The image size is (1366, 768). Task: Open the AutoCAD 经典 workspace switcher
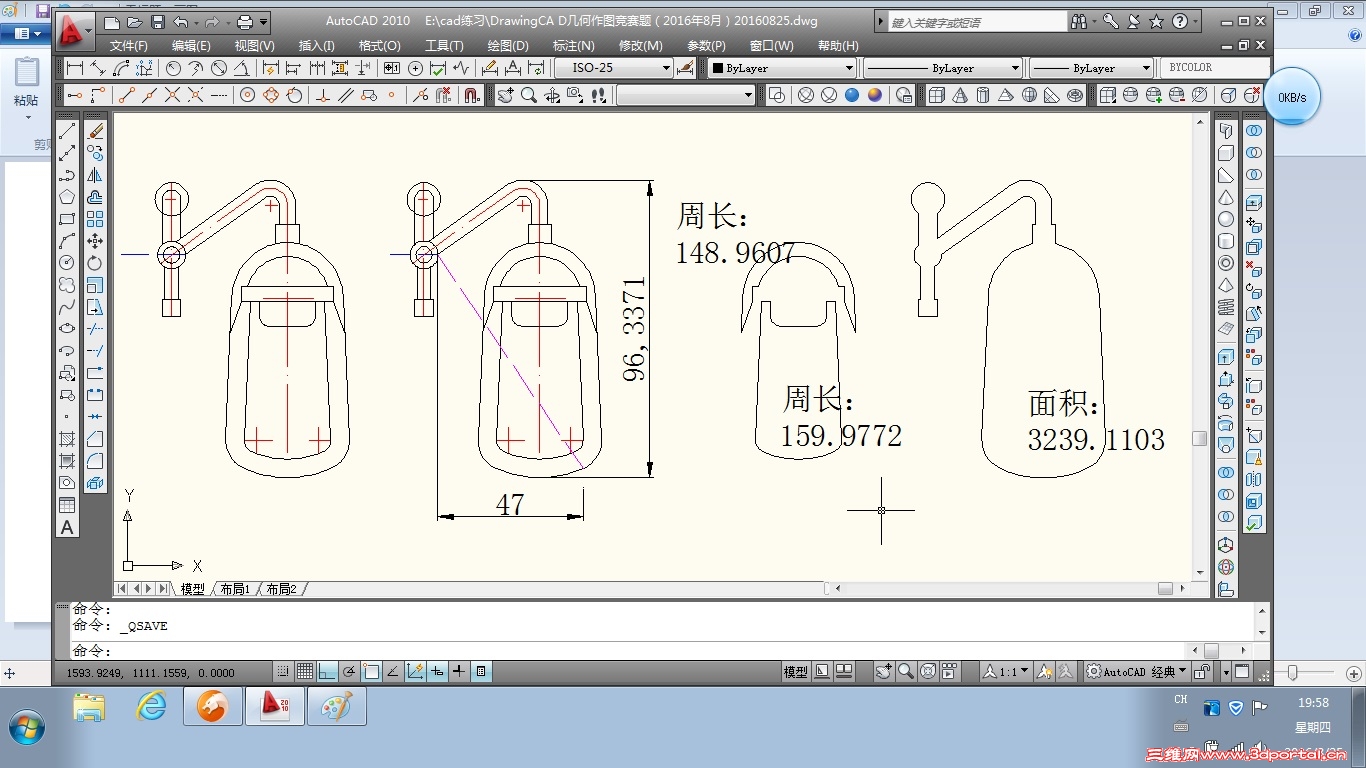(x=1138, y=672)
